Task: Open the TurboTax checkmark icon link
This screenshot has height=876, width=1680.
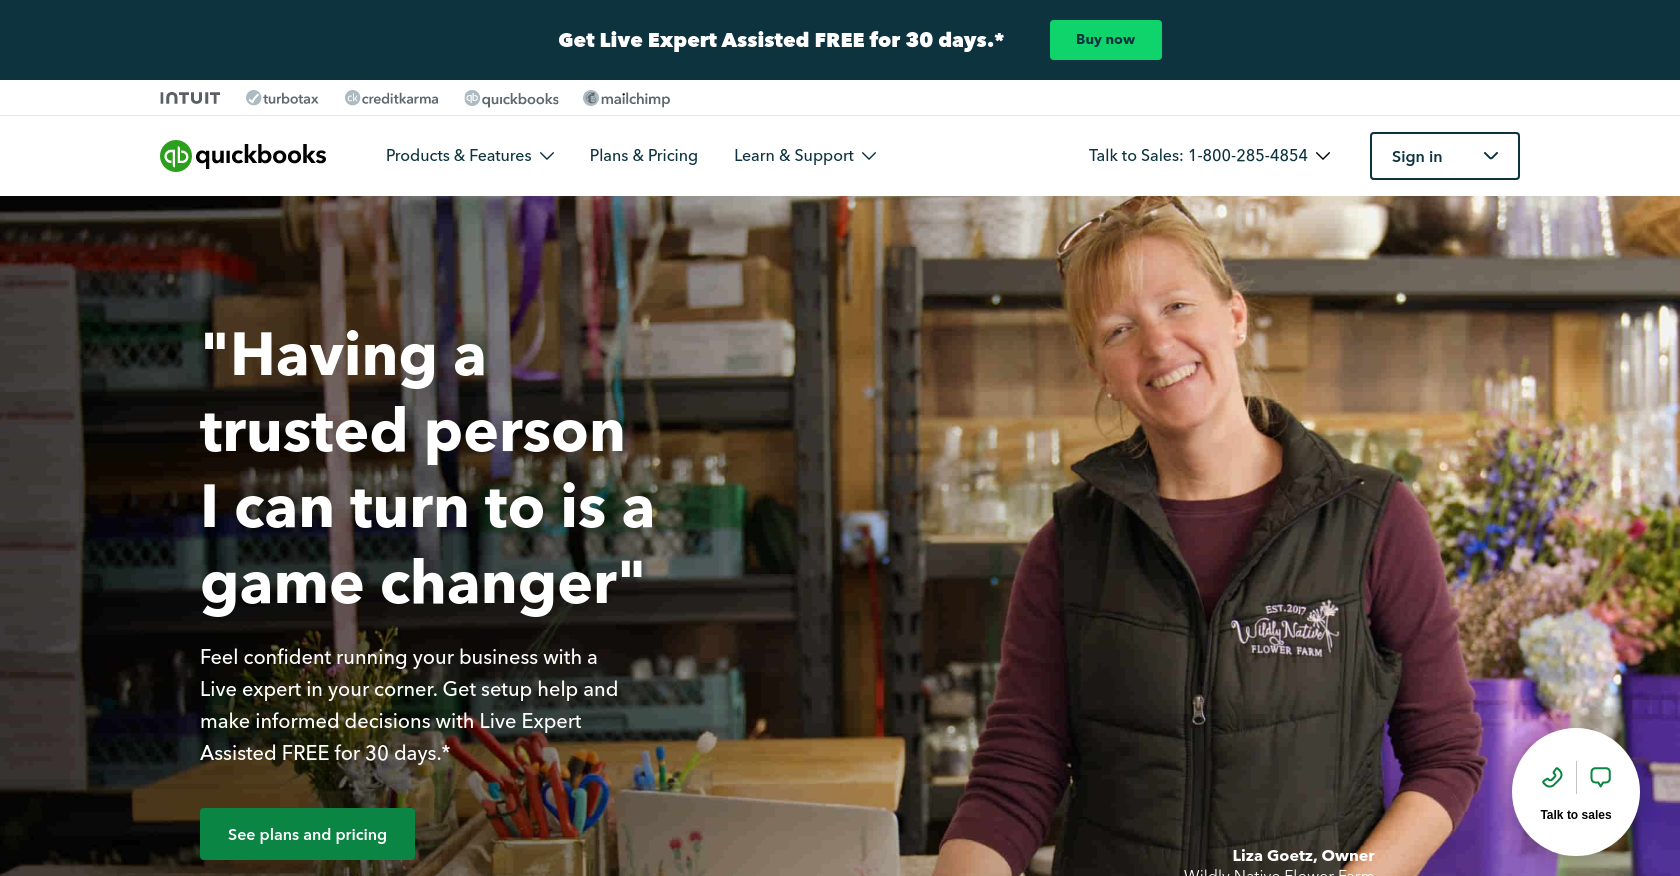Action: pos(253,98)
